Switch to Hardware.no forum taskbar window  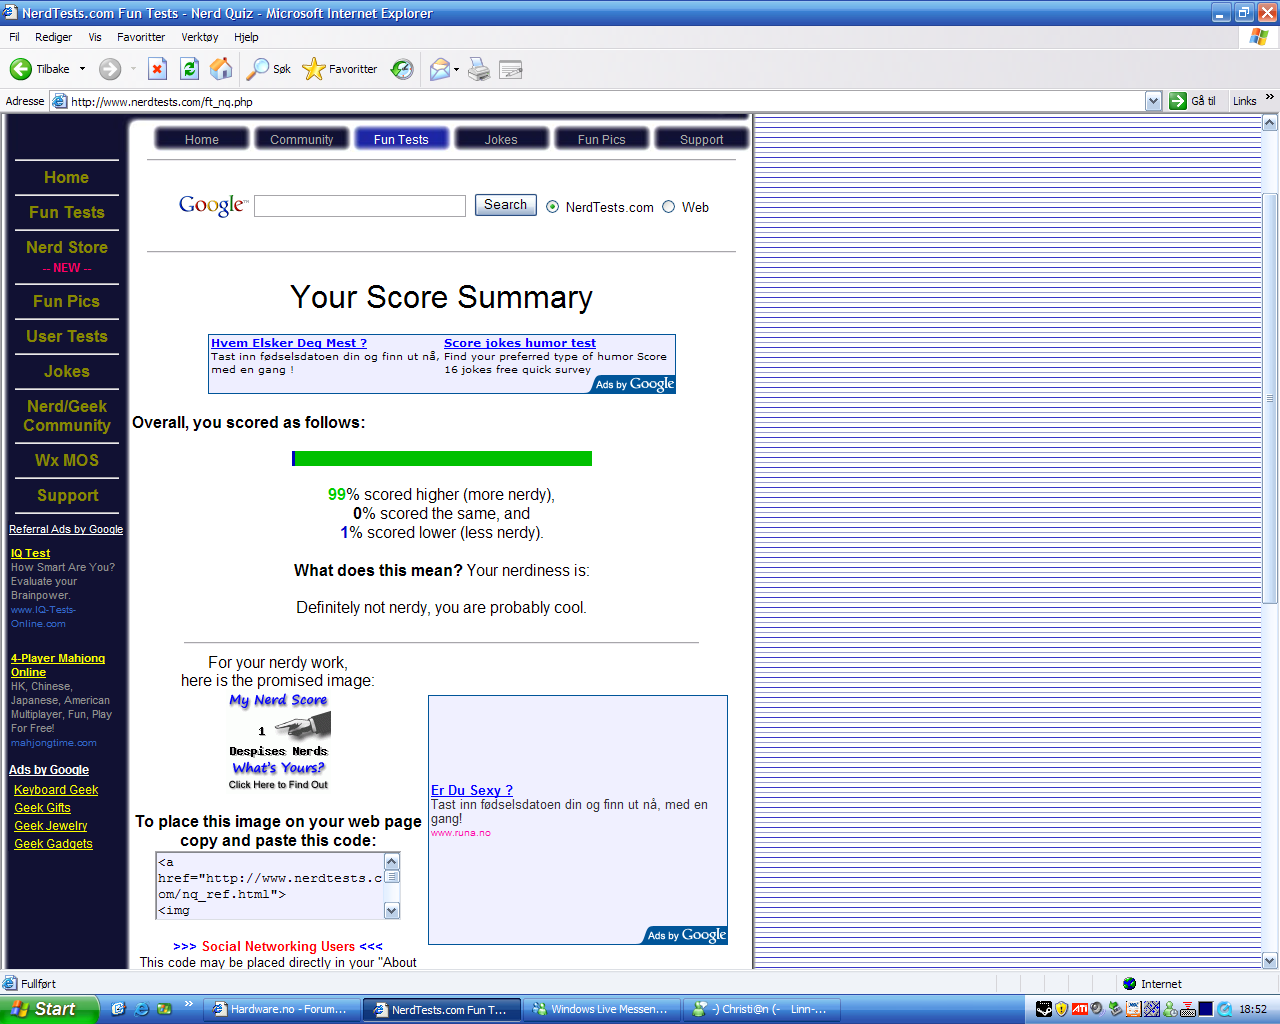282,1009
